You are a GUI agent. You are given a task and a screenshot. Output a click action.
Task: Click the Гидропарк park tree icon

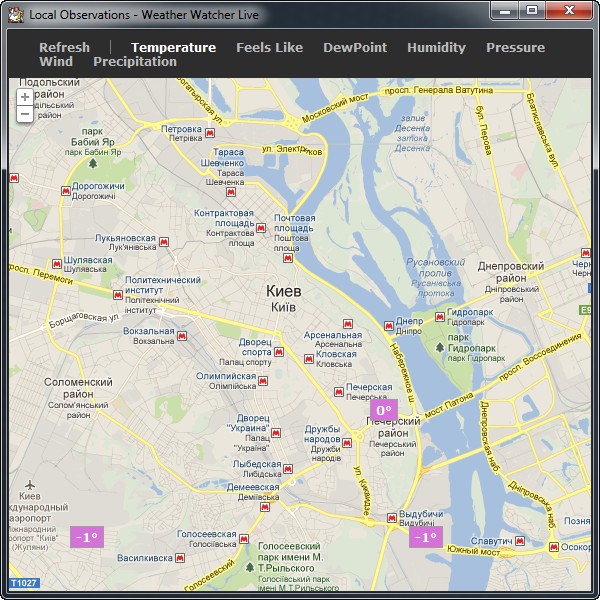(x=439, y=347)
